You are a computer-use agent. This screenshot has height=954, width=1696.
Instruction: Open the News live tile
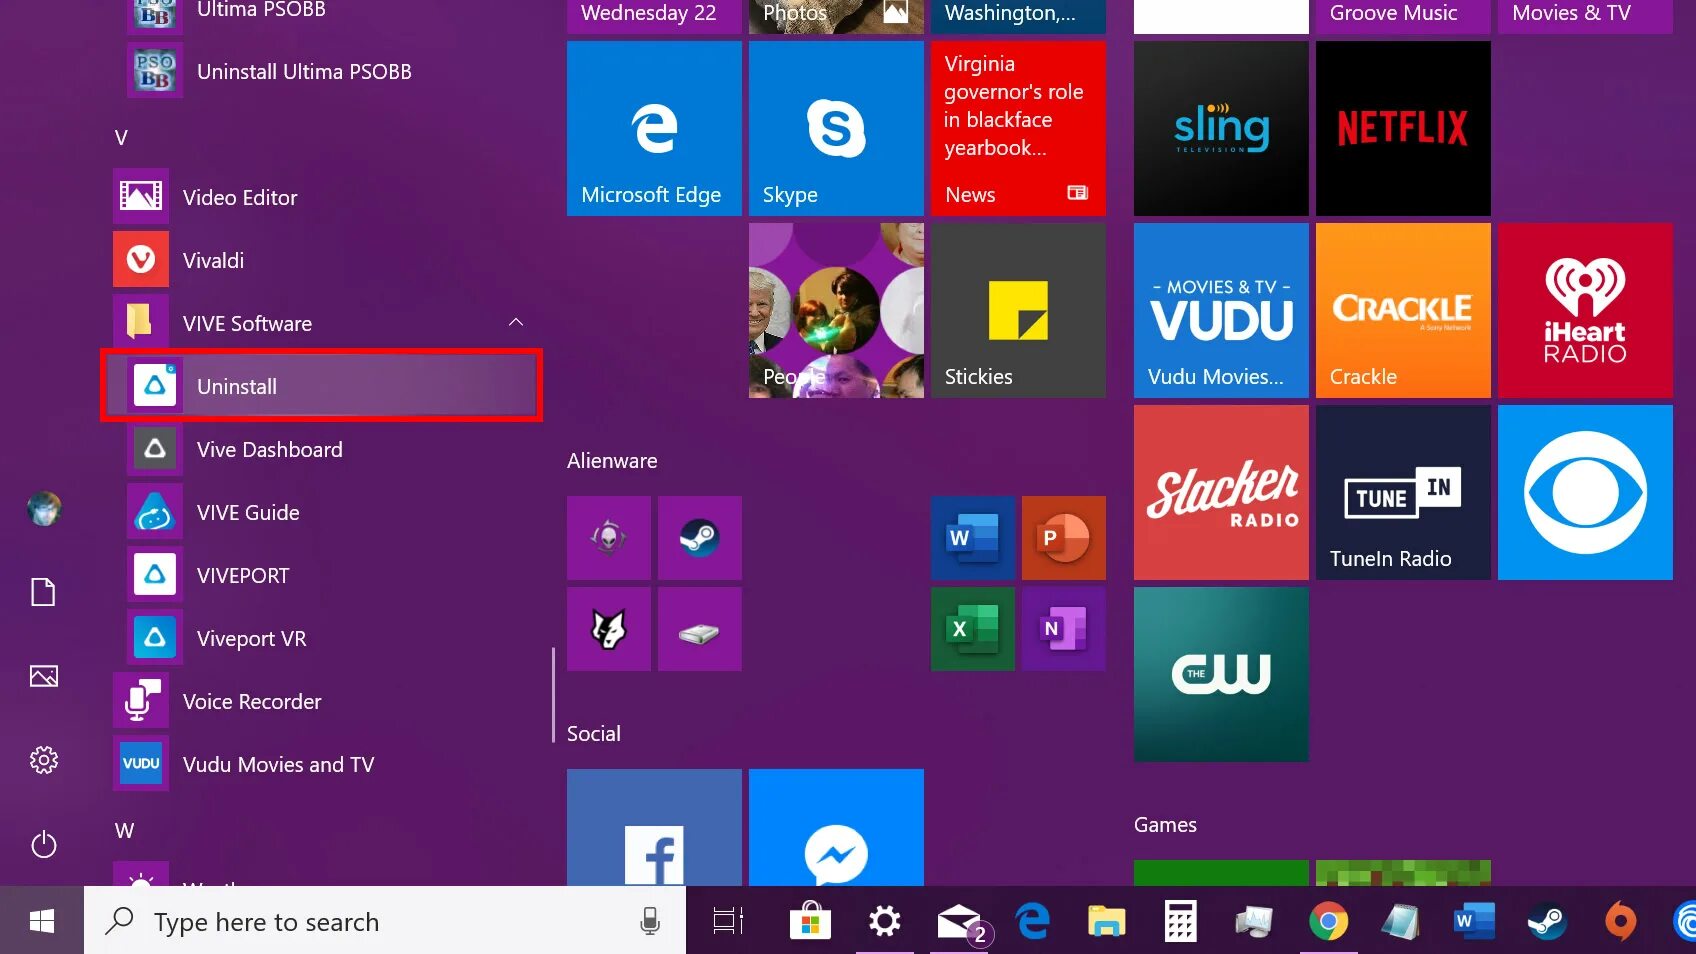pos(1018,128)
